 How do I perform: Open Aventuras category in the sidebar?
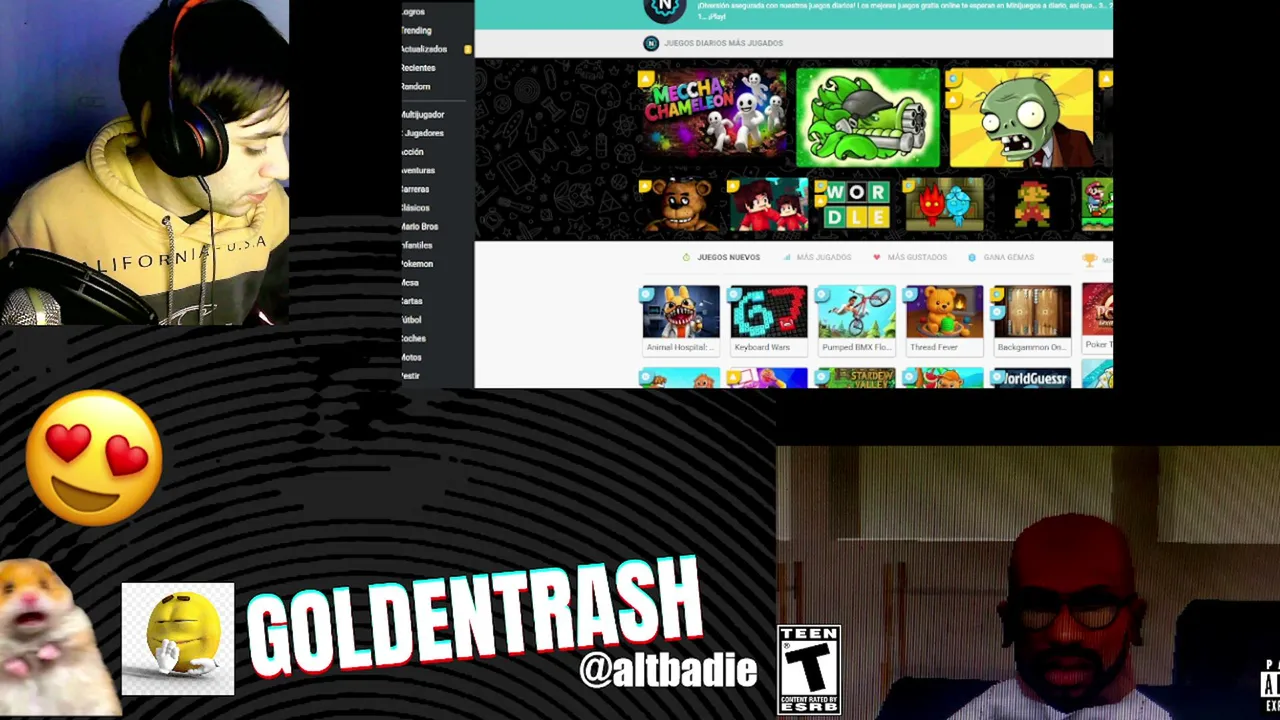418,171
